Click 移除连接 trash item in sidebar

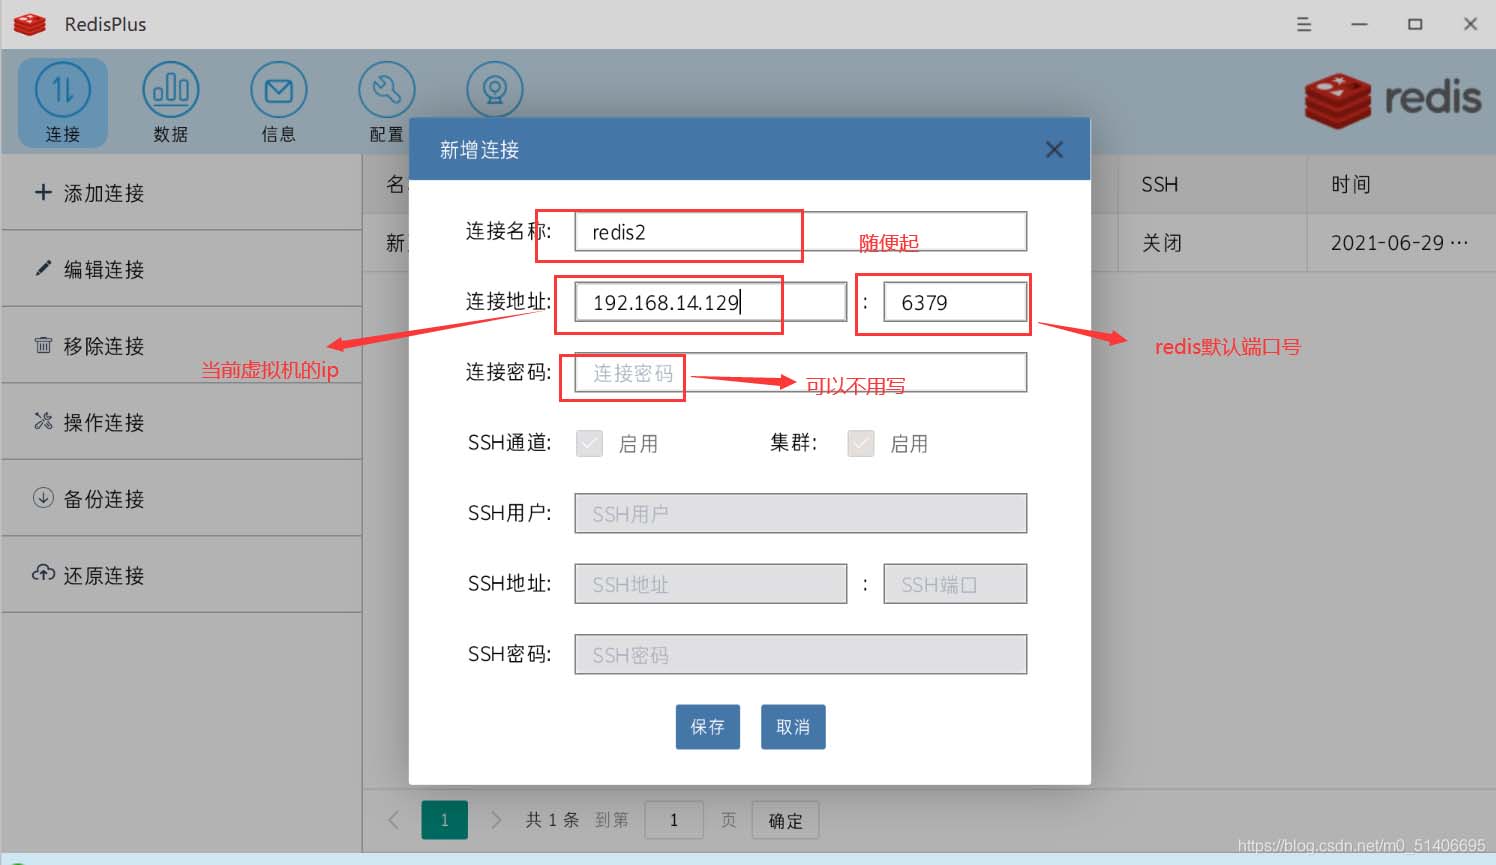[90, 346]
